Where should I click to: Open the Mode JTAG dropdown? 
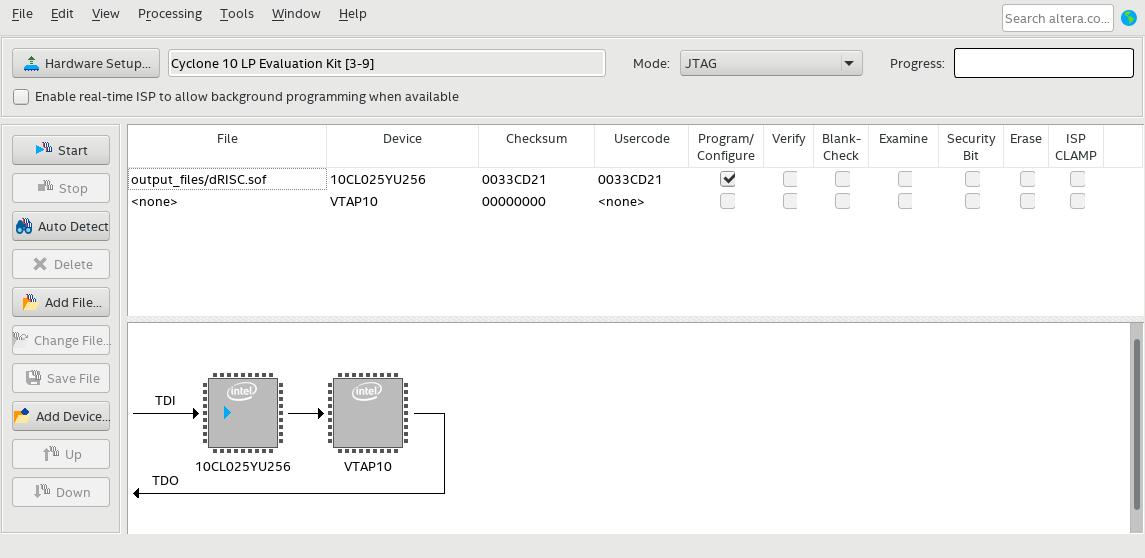(771, 64)
